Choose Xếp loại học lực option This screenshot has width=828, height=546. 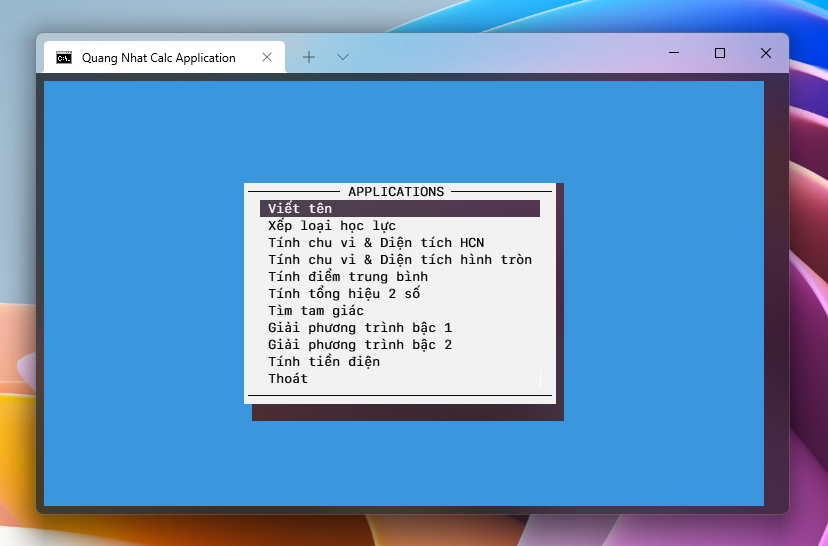click(x=332, y=226)
